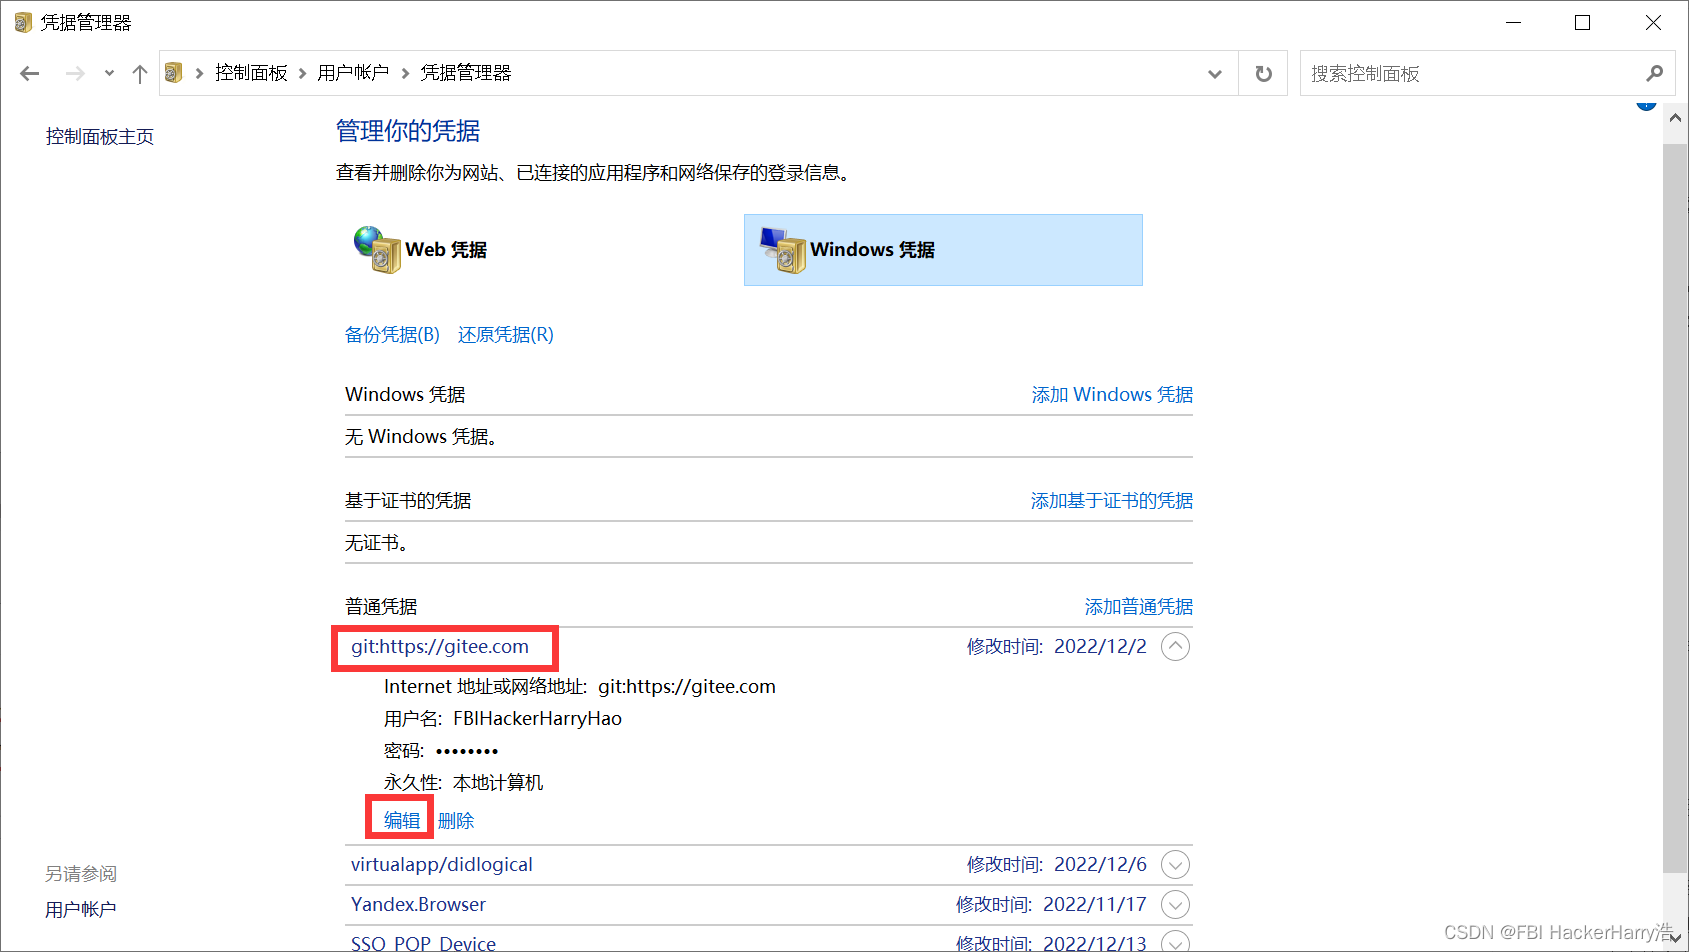Expand virtualapp/didlogical credential chevron
Viewport: 1689px width, 952px height.
pyautogui.click(x=1176, y=864)
